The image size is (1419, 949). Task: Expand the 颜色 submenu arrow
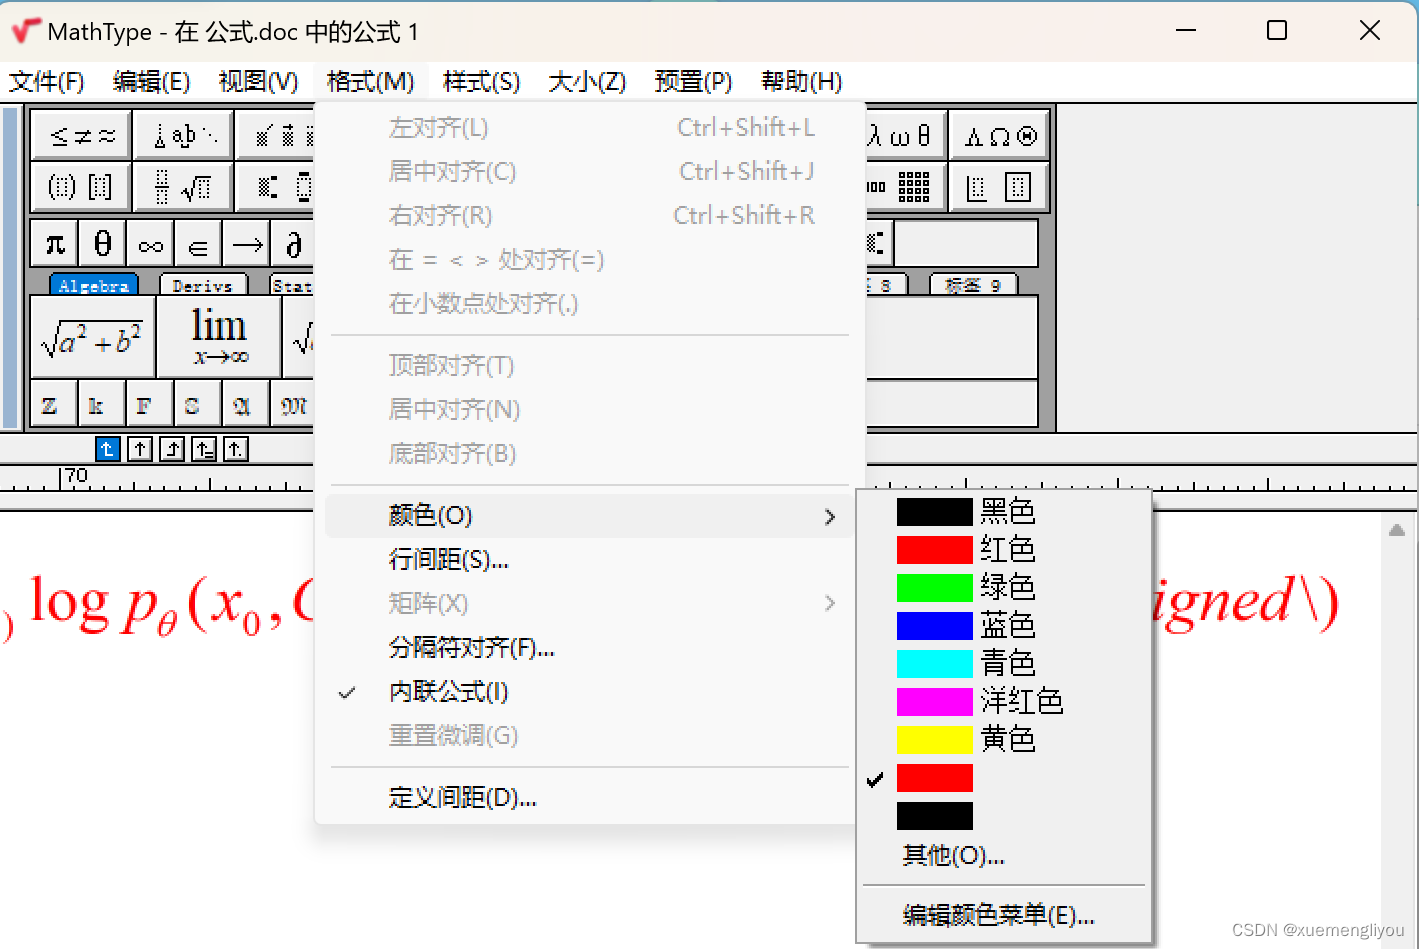click(x=829, y=516)
